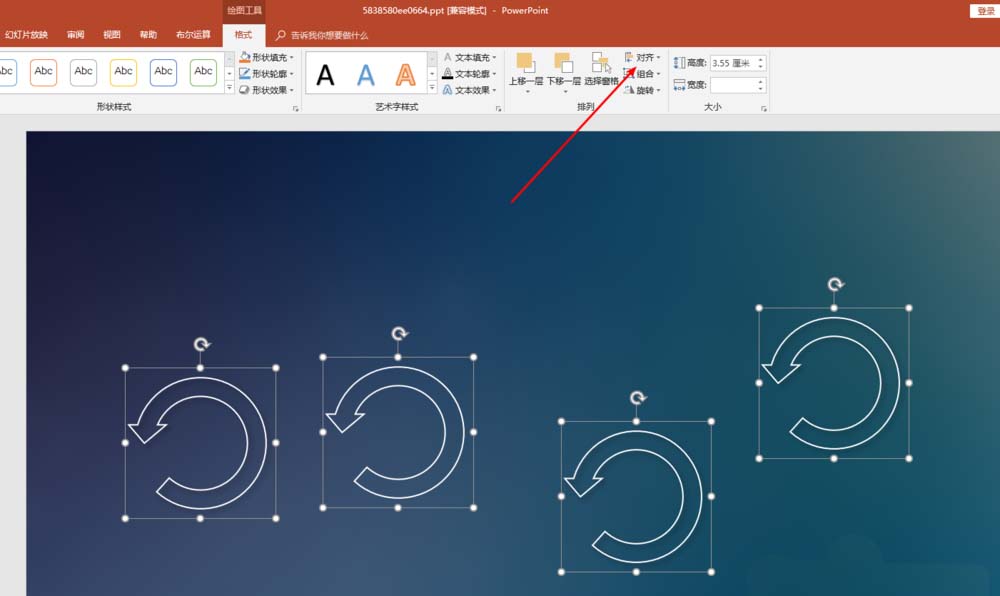Select the 格式 tab
Image resolution: width=1000 pixels, height=596 pixels.
pyautogui.click(x=243, y=34)
